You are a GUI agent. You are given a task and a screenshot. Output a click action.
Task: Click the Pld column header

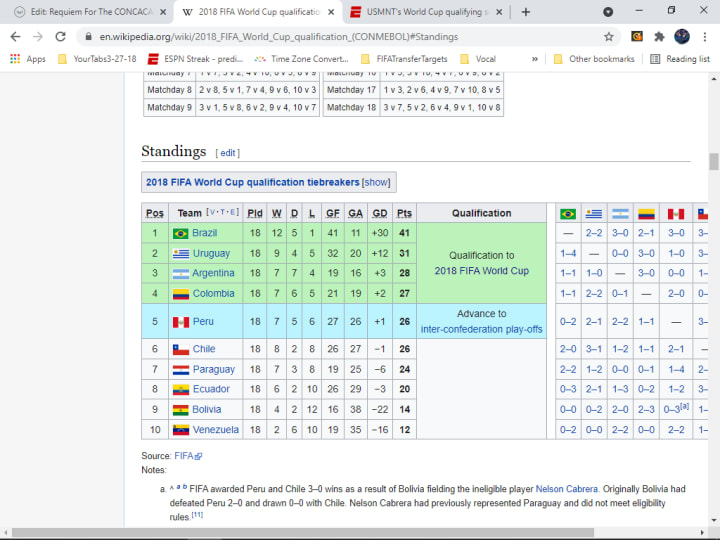[x=255, y=213]
